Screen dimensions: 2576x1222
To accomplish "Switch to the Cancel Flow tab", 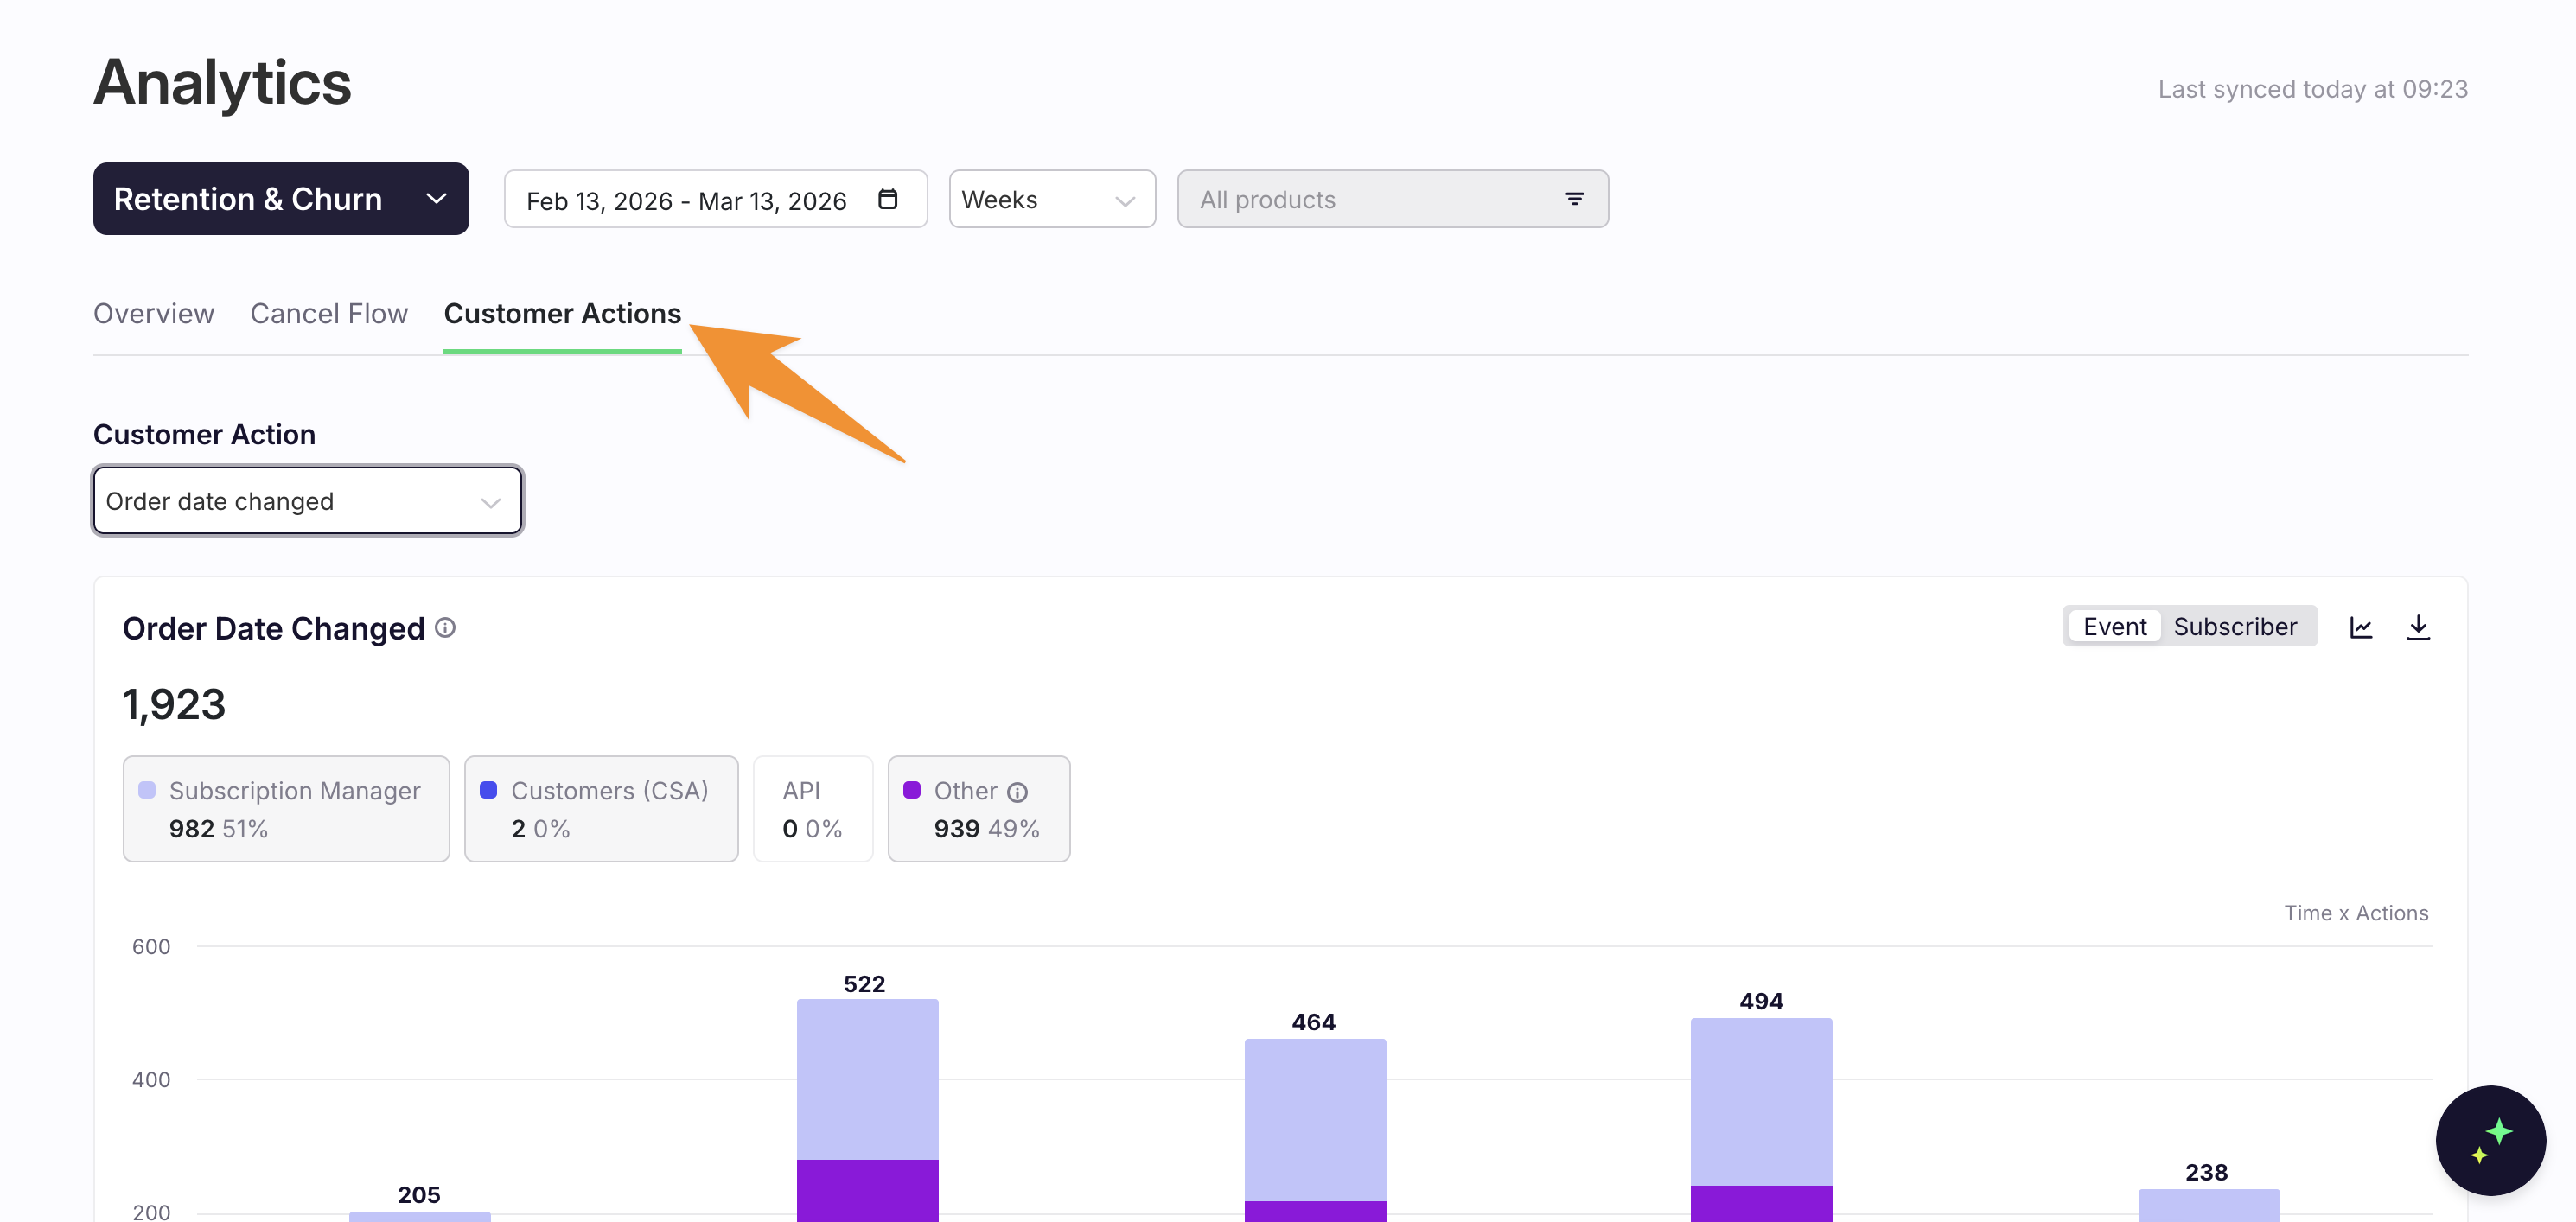I will point(328,313).
